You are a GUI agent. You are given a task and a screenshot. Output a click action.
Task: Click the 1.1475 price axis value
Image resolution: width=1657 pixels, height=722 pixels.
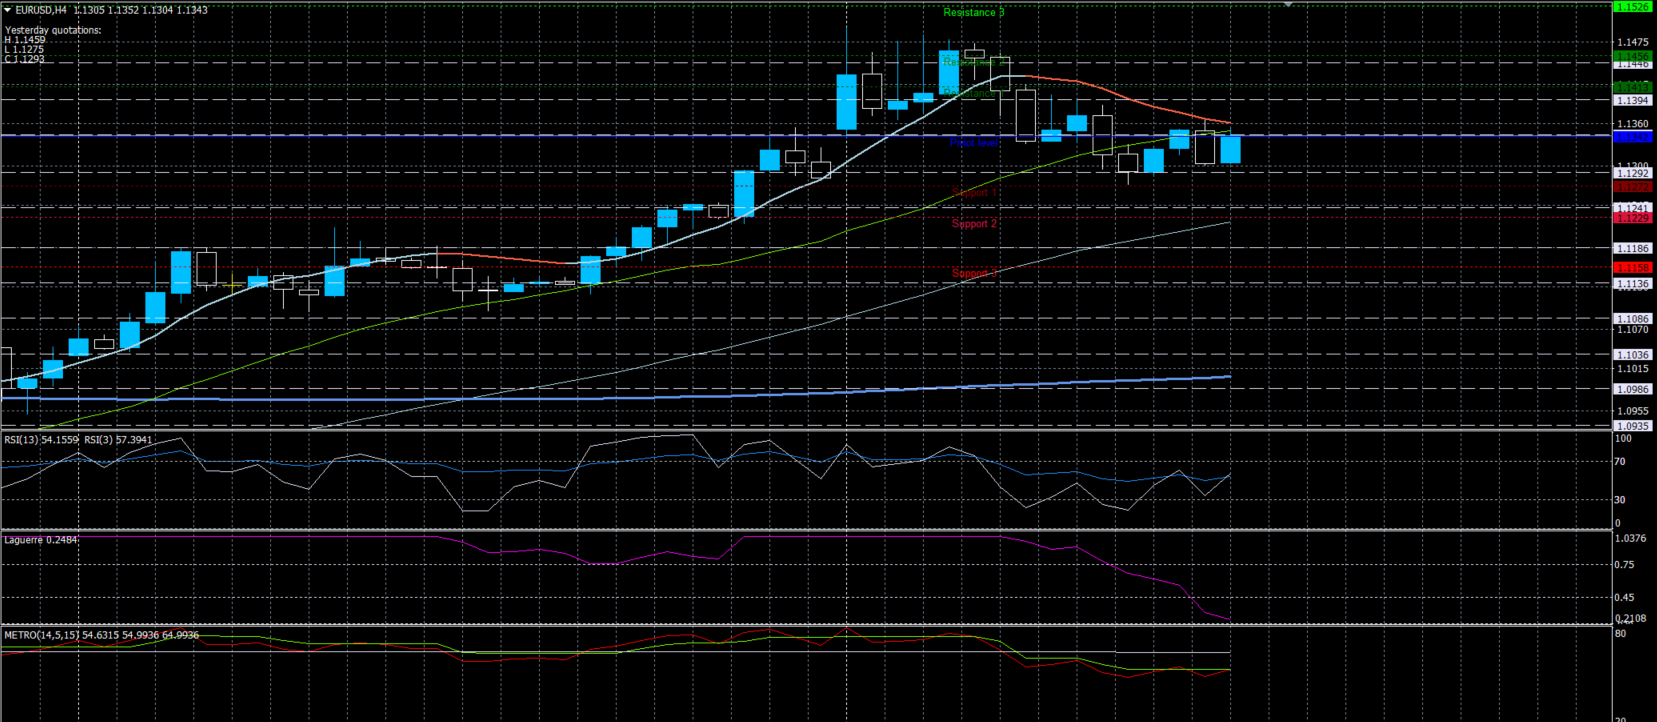(x=1632, y=43)
